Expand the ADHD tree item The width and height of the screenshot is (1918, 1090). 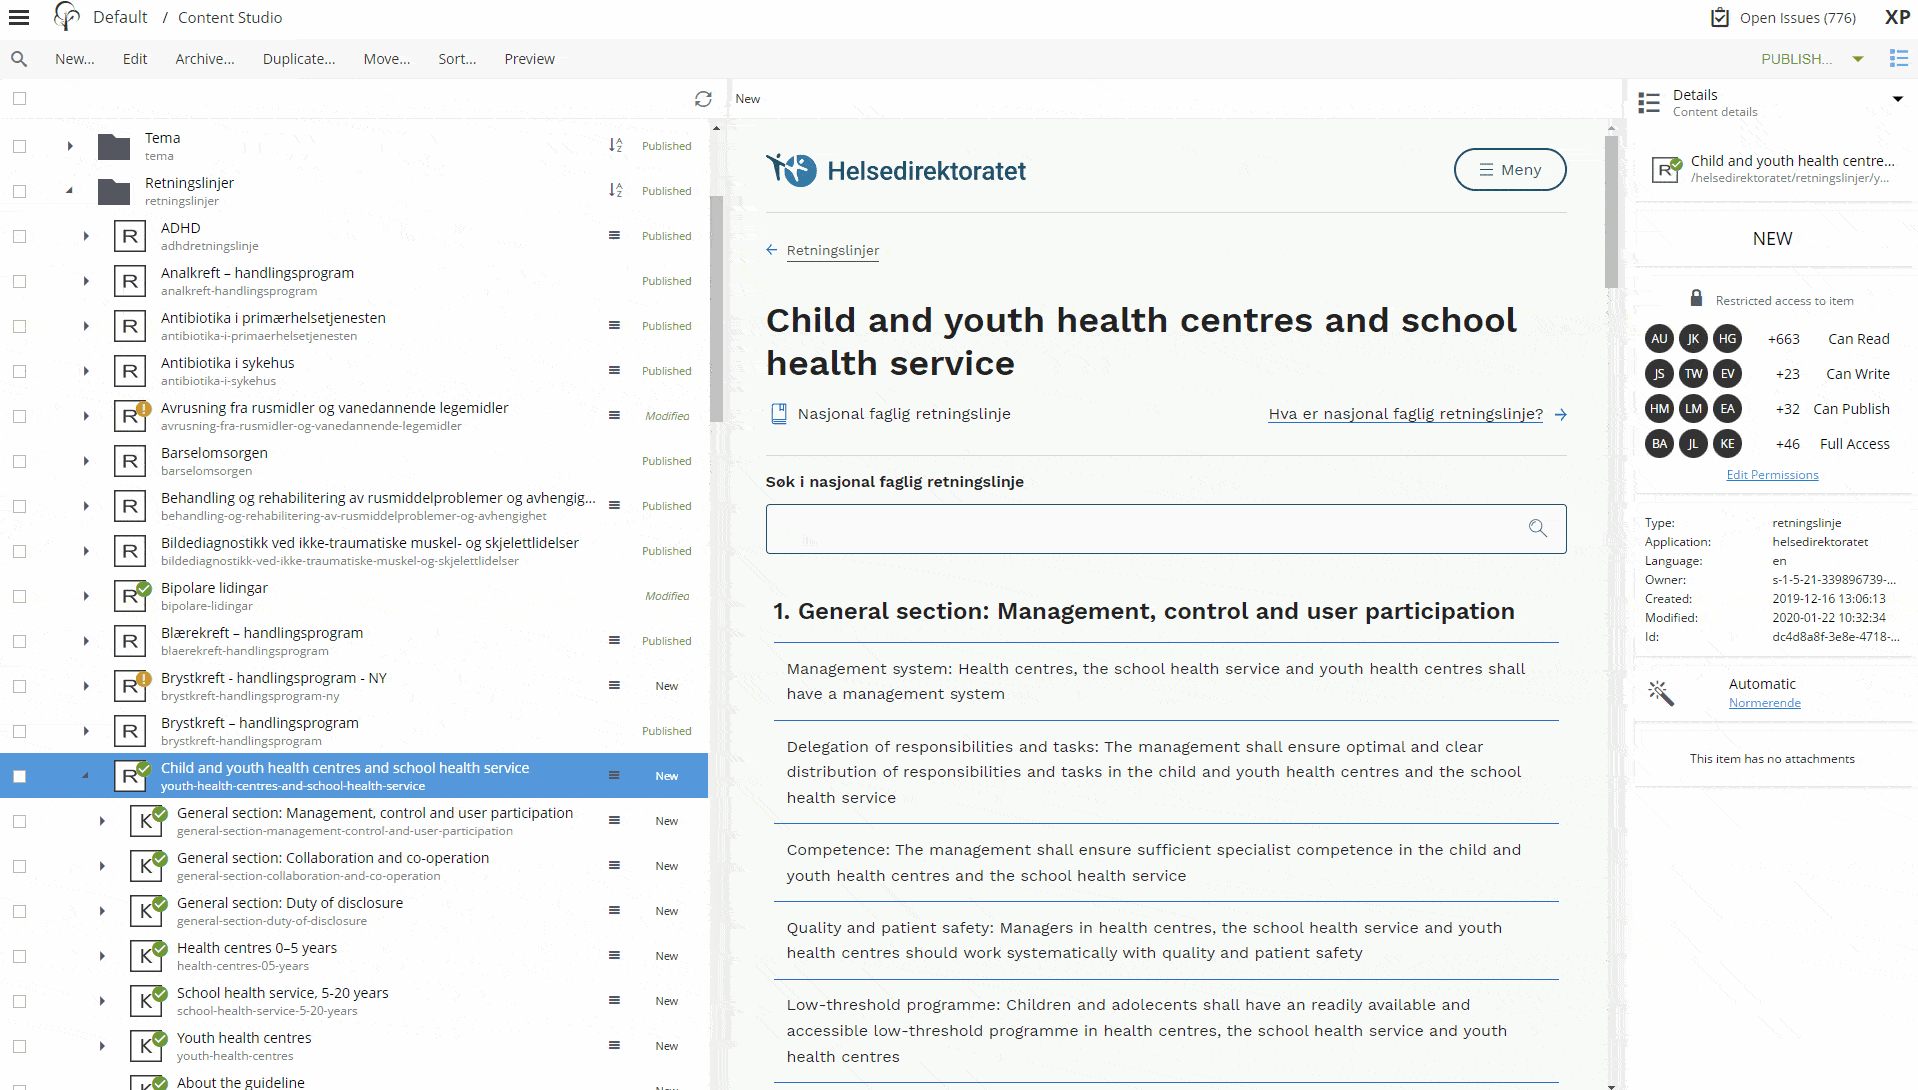86,236
